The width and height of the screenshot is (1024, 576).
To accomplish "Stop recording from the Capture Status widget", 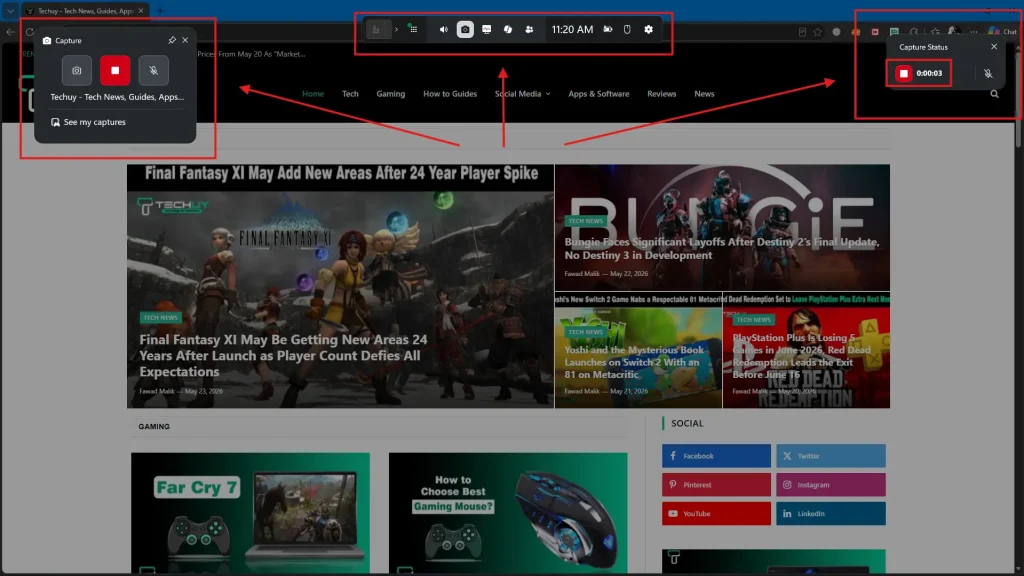I will pos(904,73).
